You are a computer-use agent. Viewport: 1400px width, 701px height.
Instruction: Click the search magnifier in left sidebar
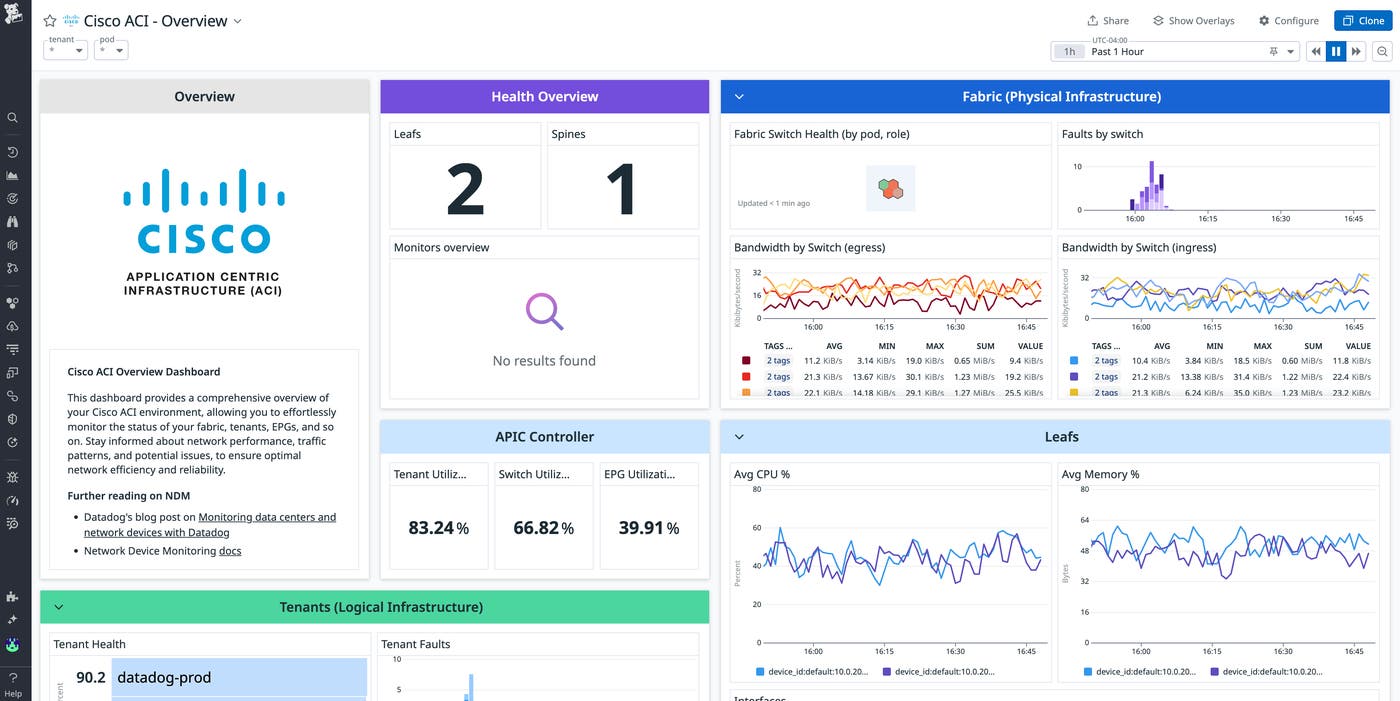[x=13, y=118]
